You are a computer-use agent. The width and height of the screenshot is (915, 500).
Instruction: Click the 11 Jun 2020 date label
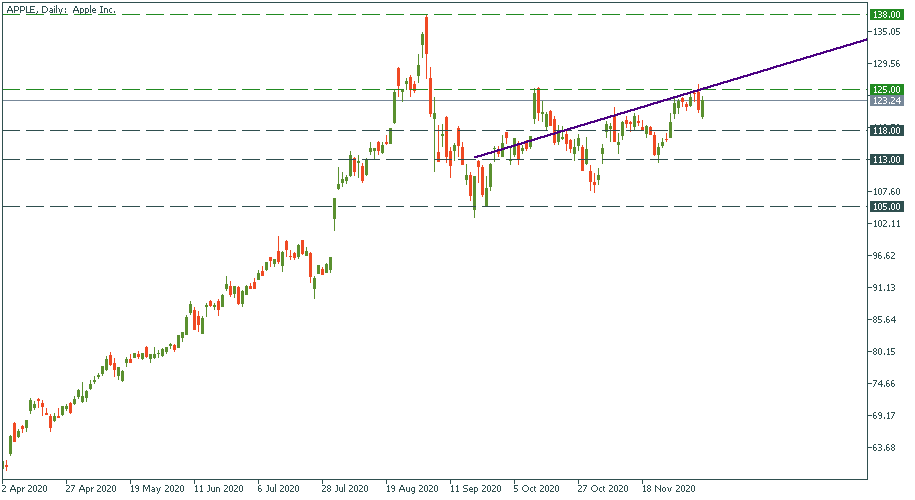click(x=219, y=489)
